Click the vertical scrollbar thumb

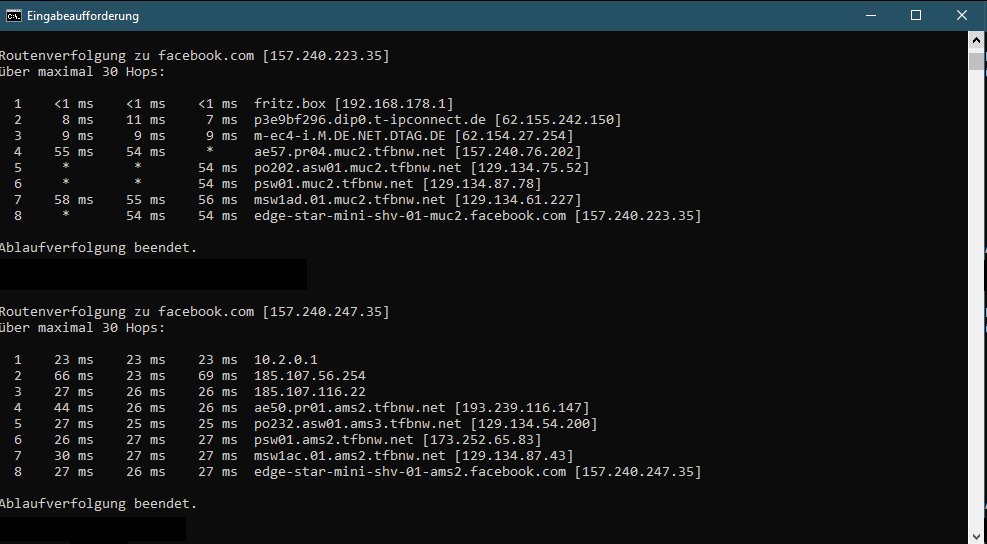click(x=977, y=61)
